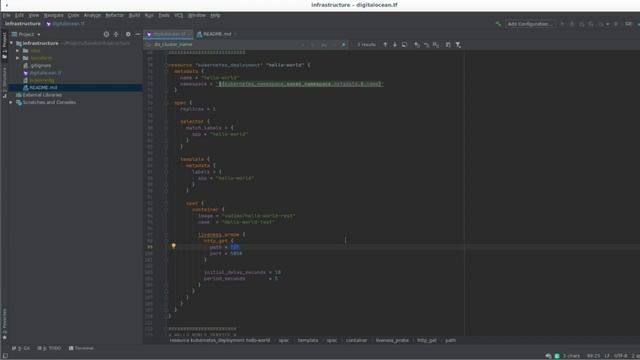Click the 'container' breadcrumb

(x=356, y=340)
